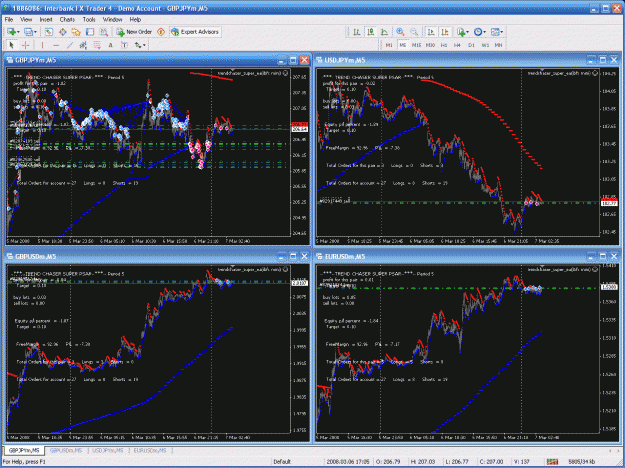
Task: Select the Text tool (A icon)
Action: click(110, 45)
